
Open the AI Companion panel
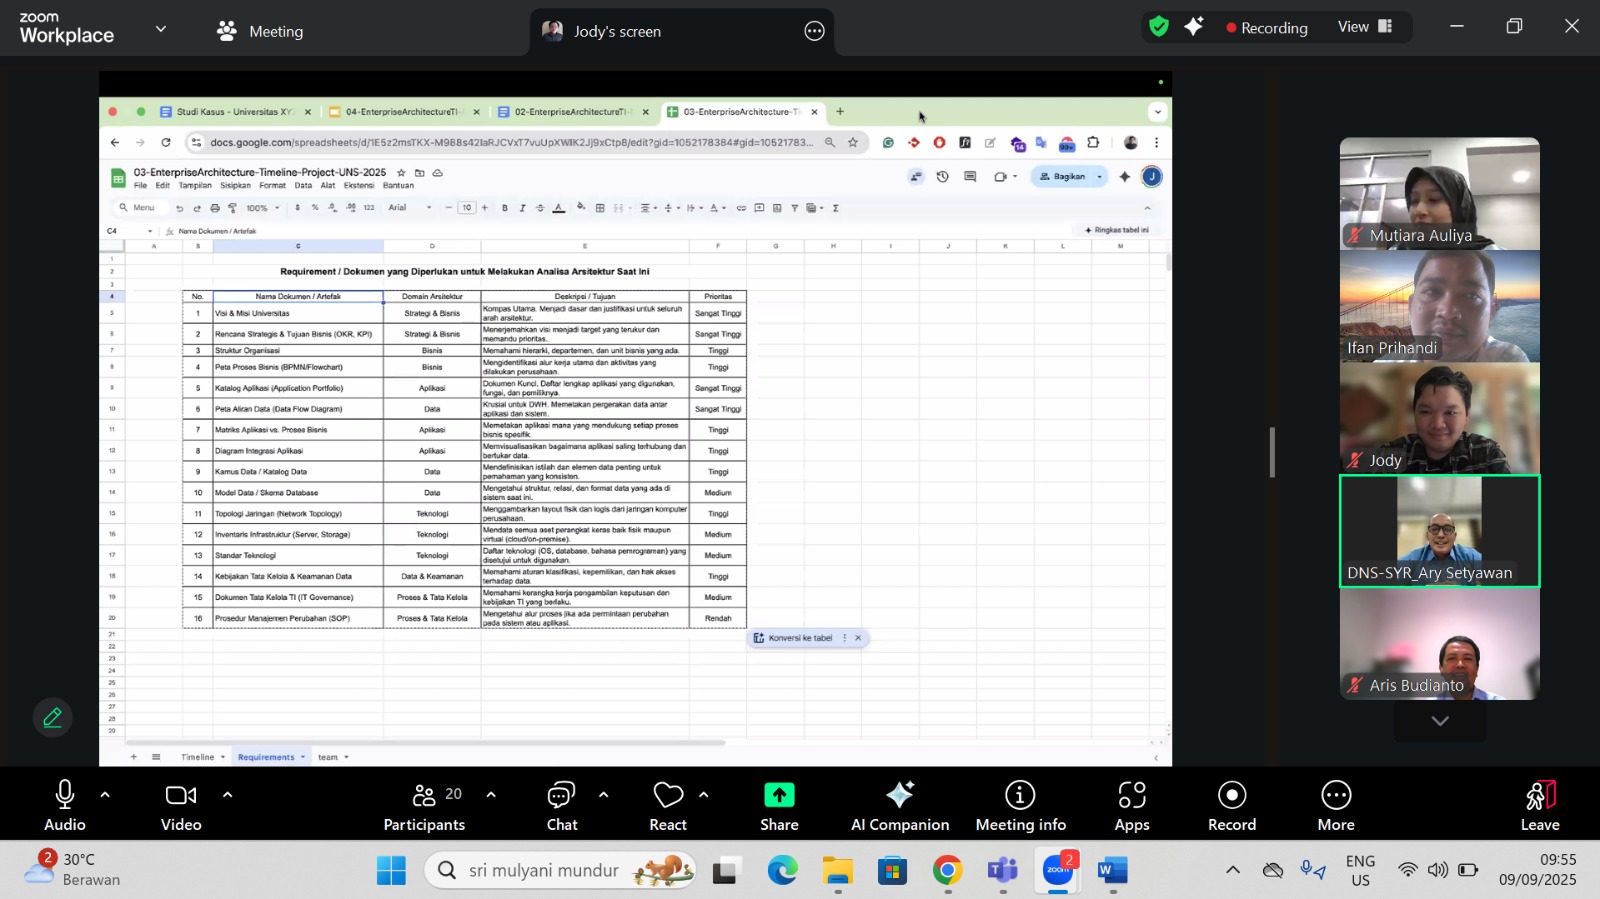point(899,805)
